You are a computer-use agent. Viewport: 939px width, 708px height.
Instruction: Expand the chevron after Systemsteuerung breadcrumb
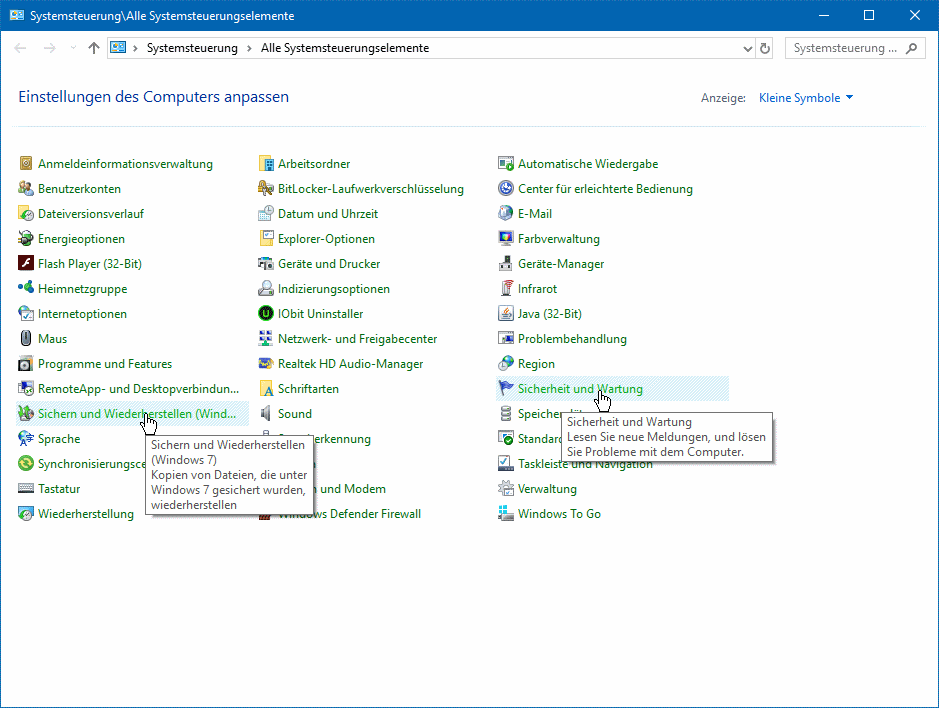click(249, 48)
